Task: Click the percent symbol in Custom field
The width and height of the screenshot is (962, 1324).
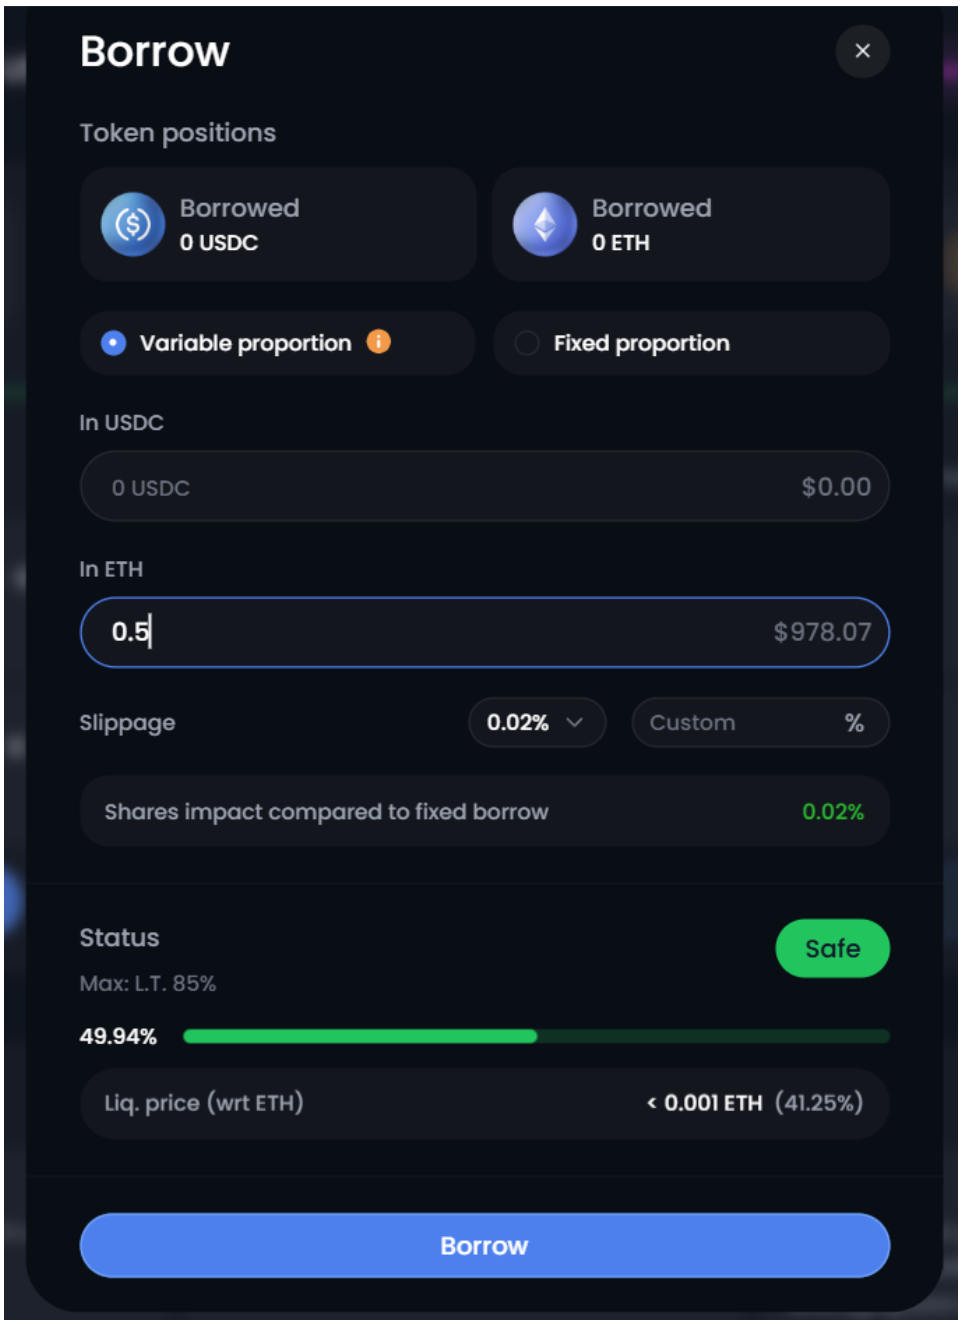Action: [x=854, y=723]
